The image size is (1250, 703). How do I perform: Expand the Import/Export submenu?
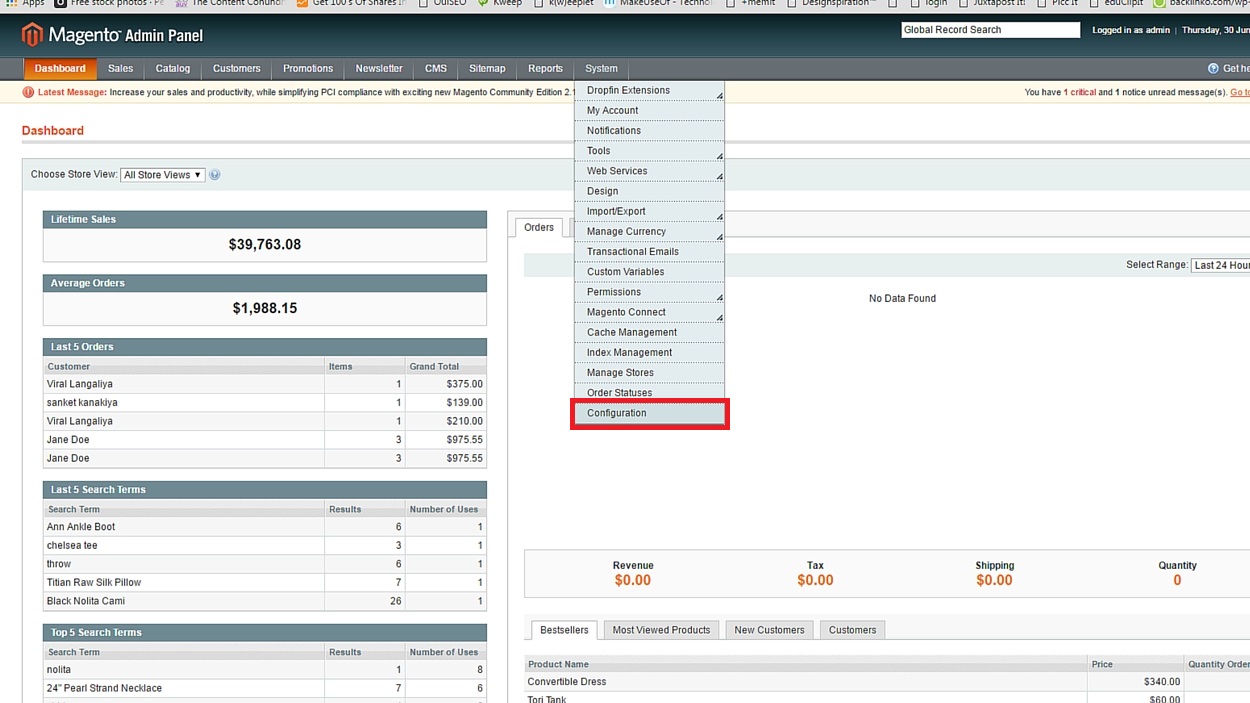pyautogui.click(x=649, y=211)
